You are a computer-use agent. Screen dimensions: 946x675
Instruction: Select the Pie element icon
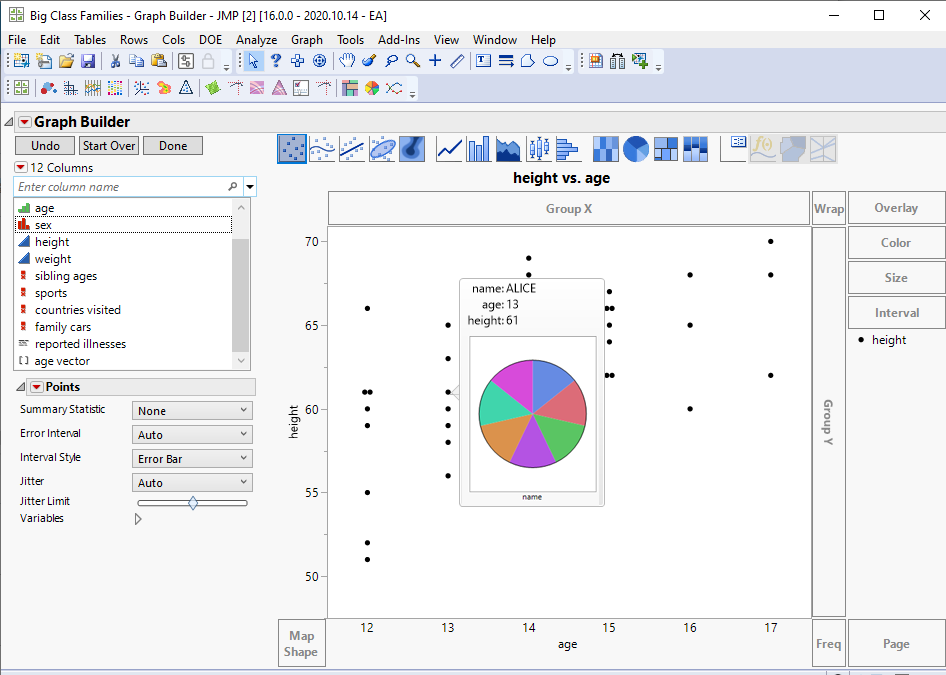pos(635,149)
